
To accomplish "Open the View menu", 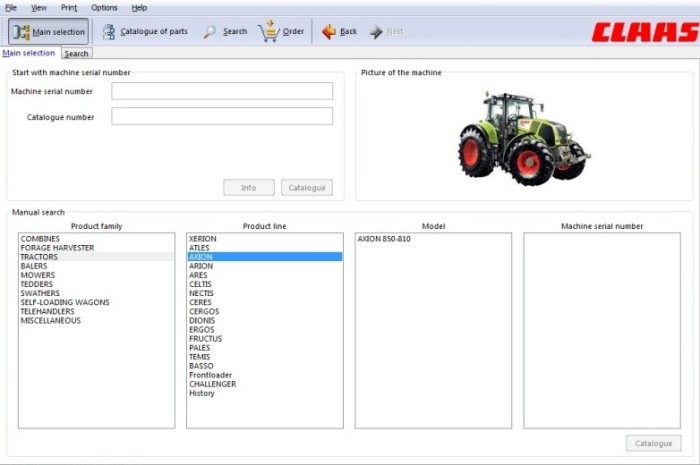I will click(x=39, y=8).
